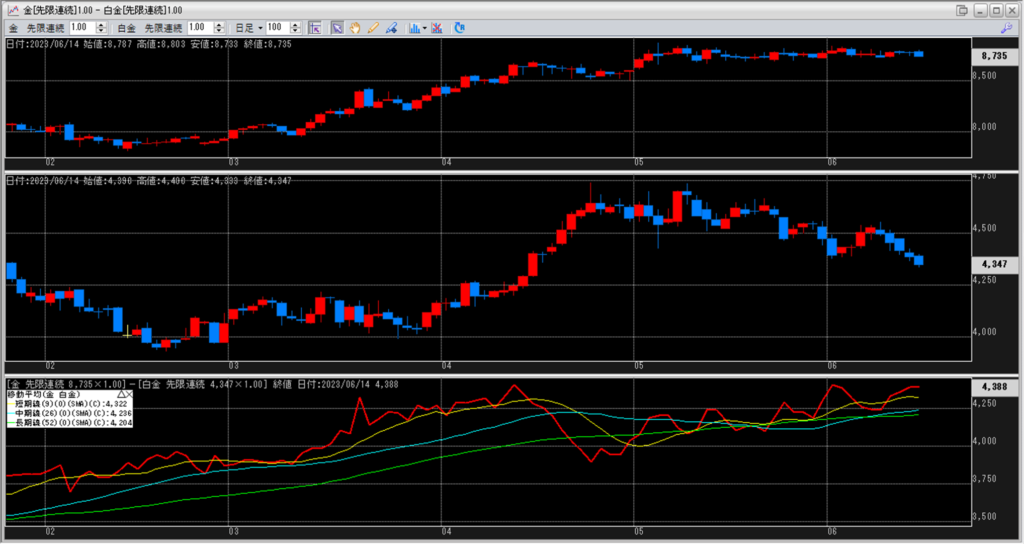
Task: Click the 白金 symbol button
Action: point(125,27)
